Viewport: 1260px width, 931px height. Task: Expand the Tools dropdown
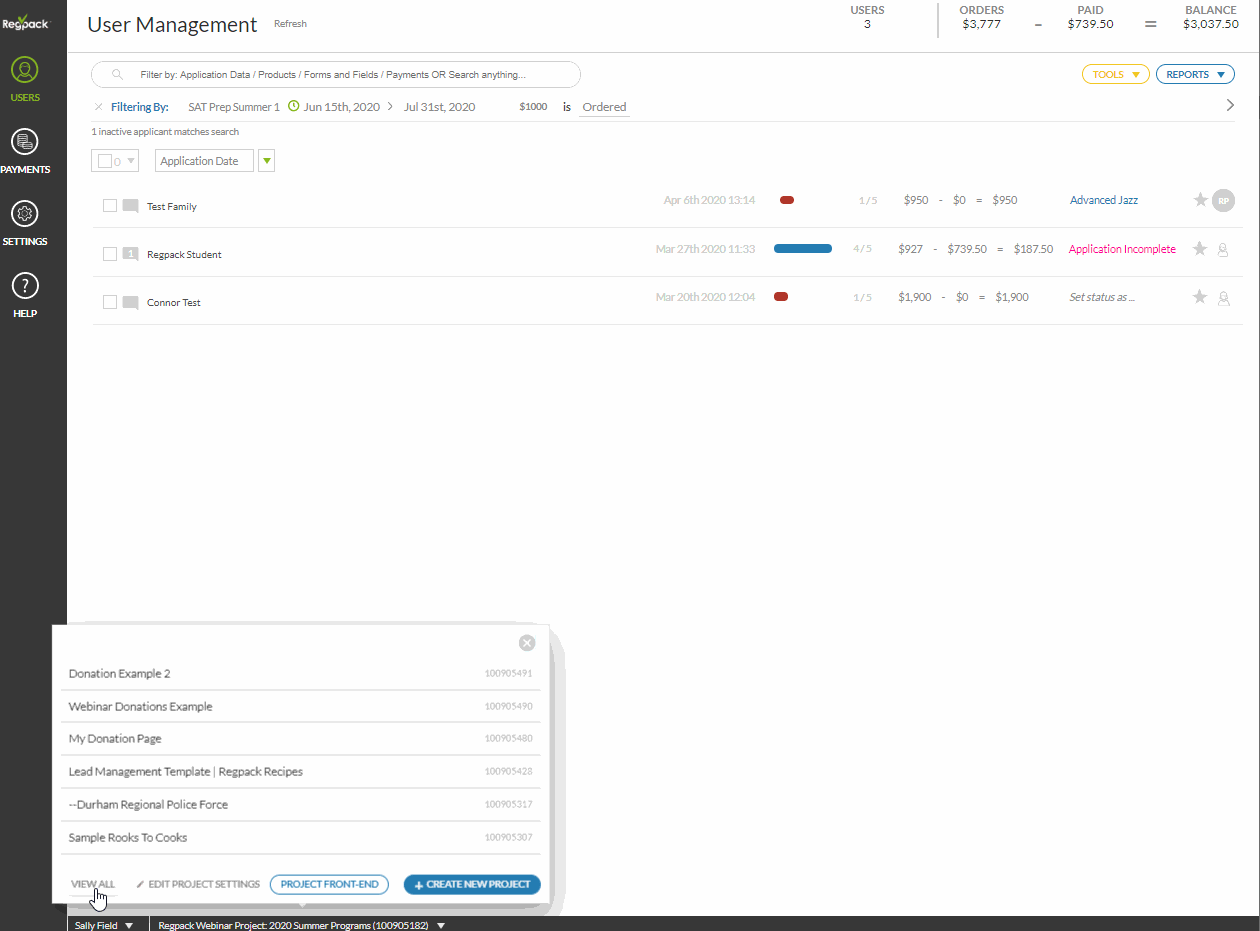point(1115,74)
